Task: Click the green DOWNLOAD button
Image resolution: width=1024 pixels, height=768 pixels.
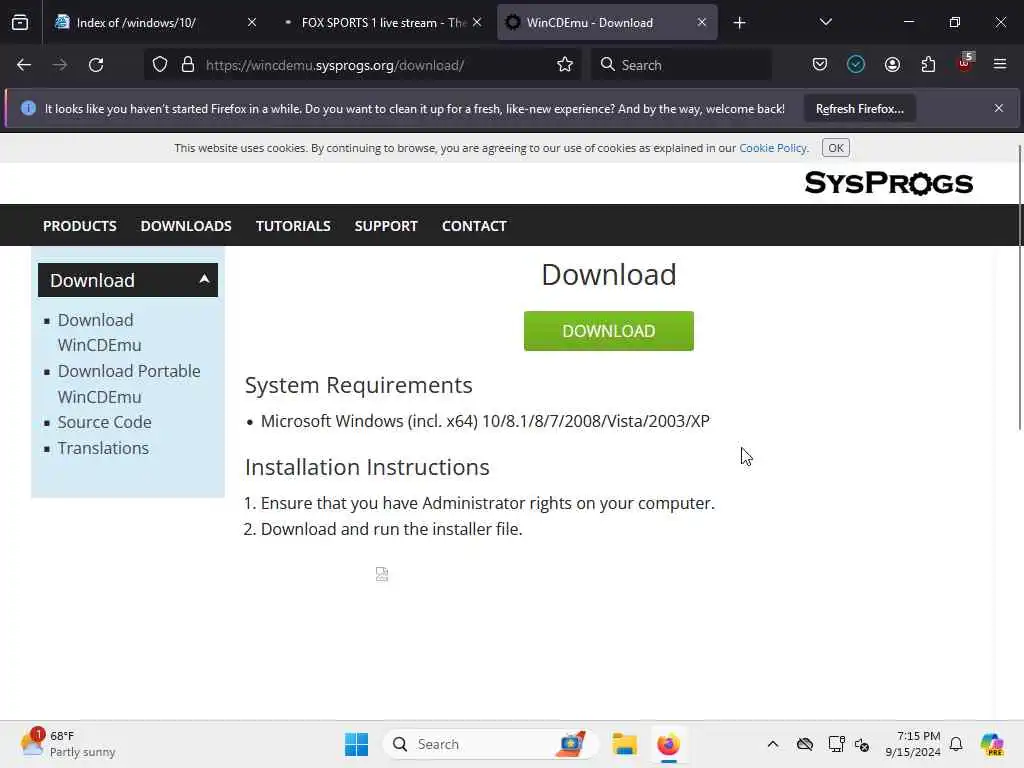Action: 609,331
